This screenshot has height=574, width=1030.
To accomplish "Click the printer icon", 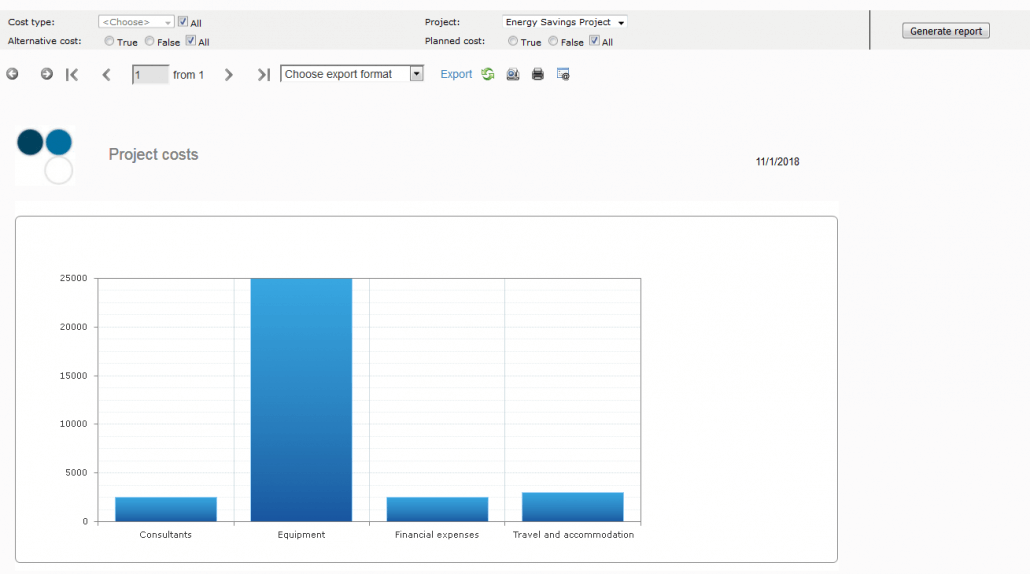I will [538, 74].
